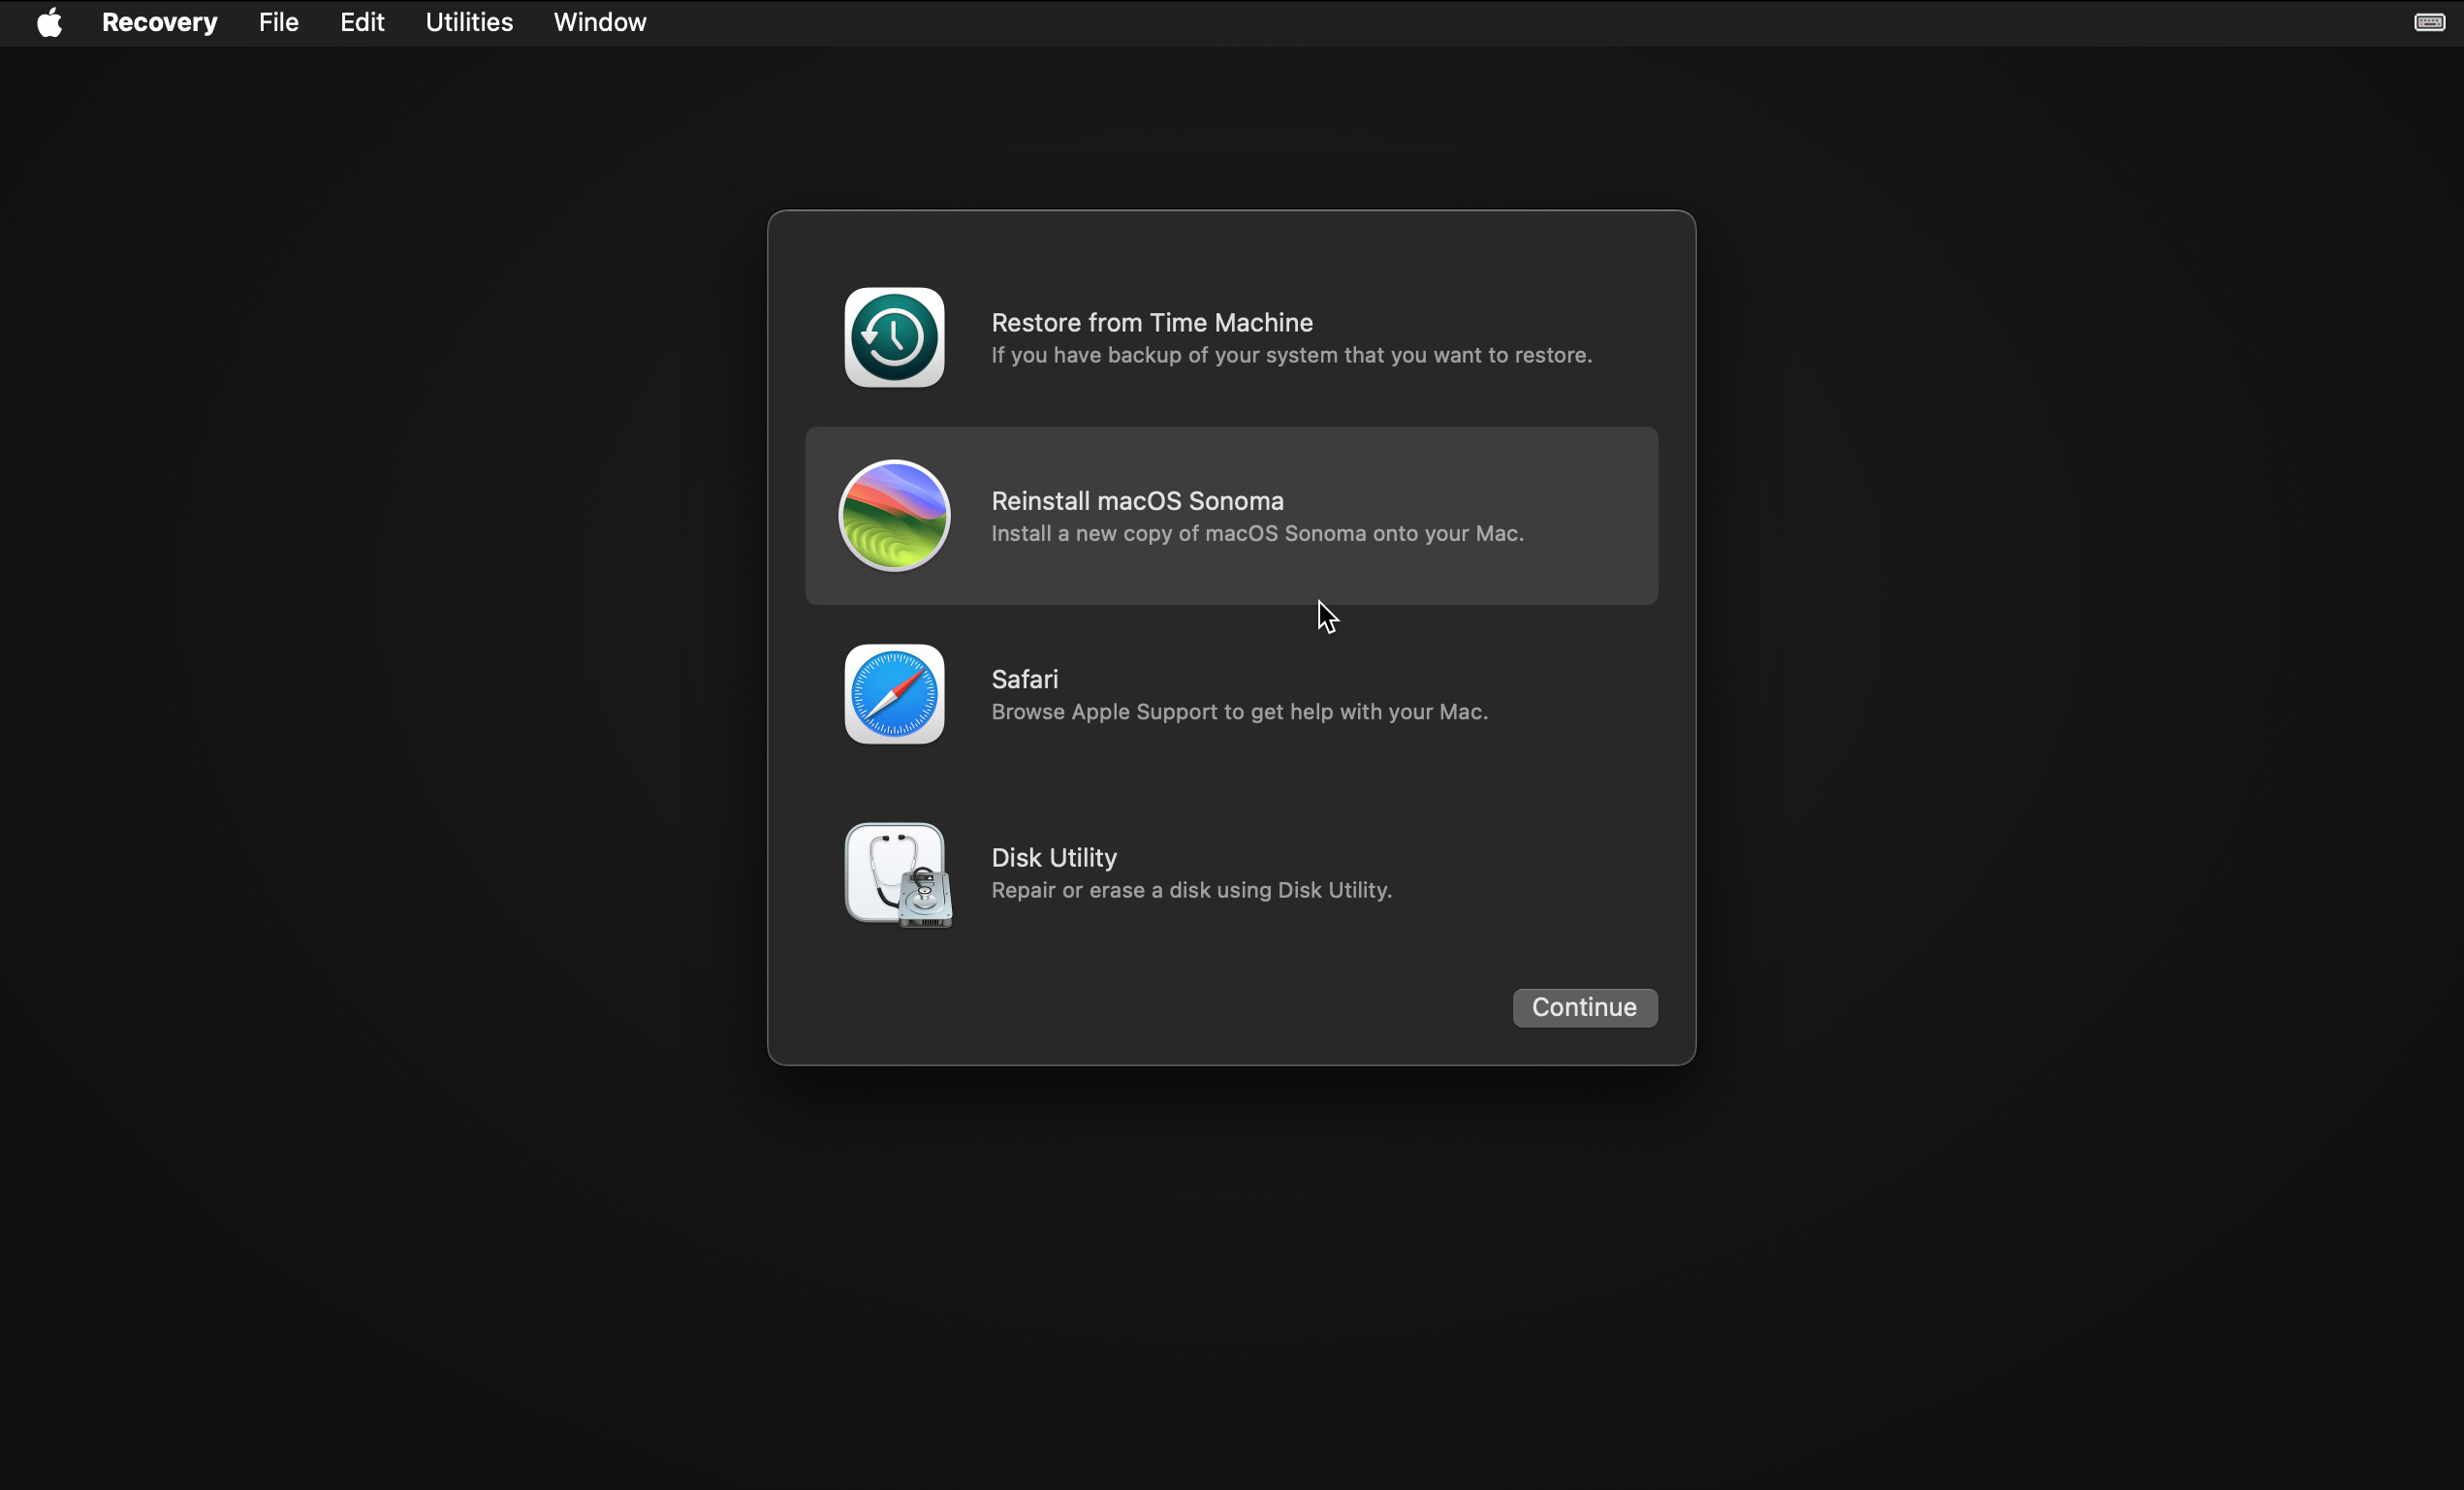The height and width of the screenshot is (1490, 2464).
Task: Click the macOS Sonoma icon
Action: (894, 516)
